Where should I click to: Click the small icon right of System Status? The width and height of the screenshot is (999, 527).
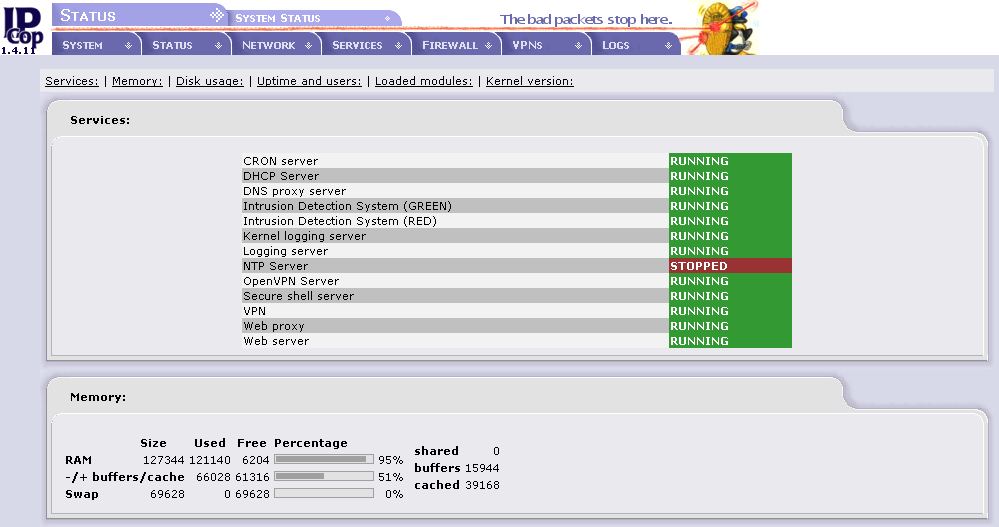[x=388, y=18]
